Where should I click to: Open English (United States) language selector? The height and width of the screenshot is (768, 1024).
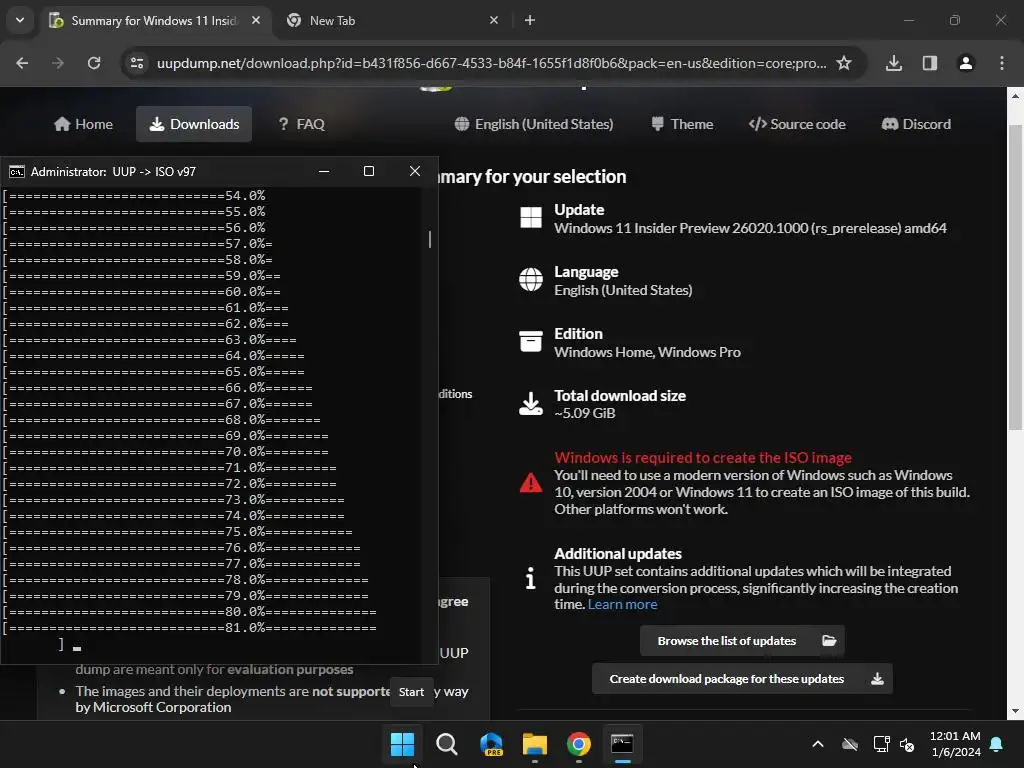click(x=534, y=124)
